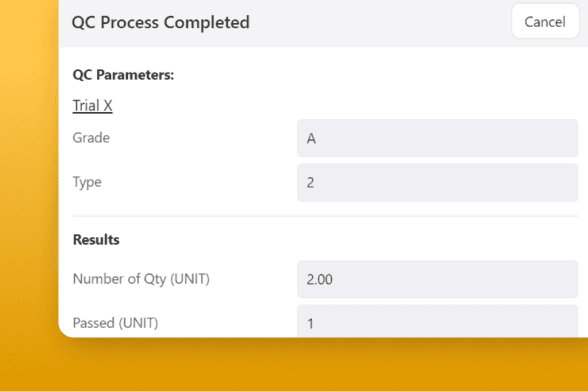The height and width of the screenshot is (392, 588).
Task: Select the Grade input field
Action: (x=437, y=138)
